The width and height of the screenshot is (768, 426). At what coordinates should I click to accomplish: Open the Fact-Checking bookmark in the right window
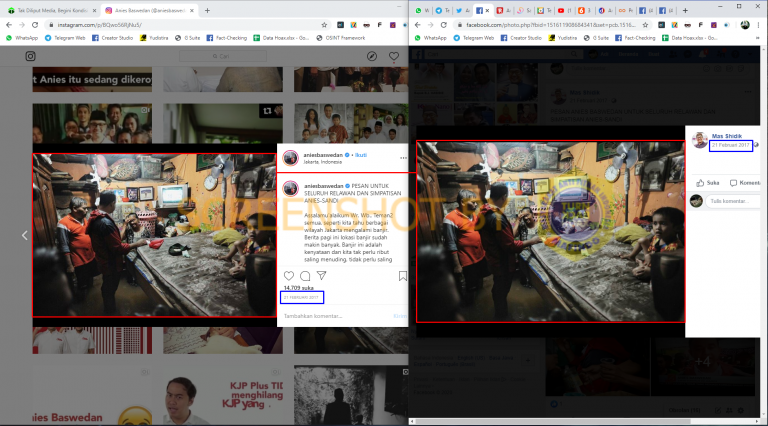coord(635,38)
